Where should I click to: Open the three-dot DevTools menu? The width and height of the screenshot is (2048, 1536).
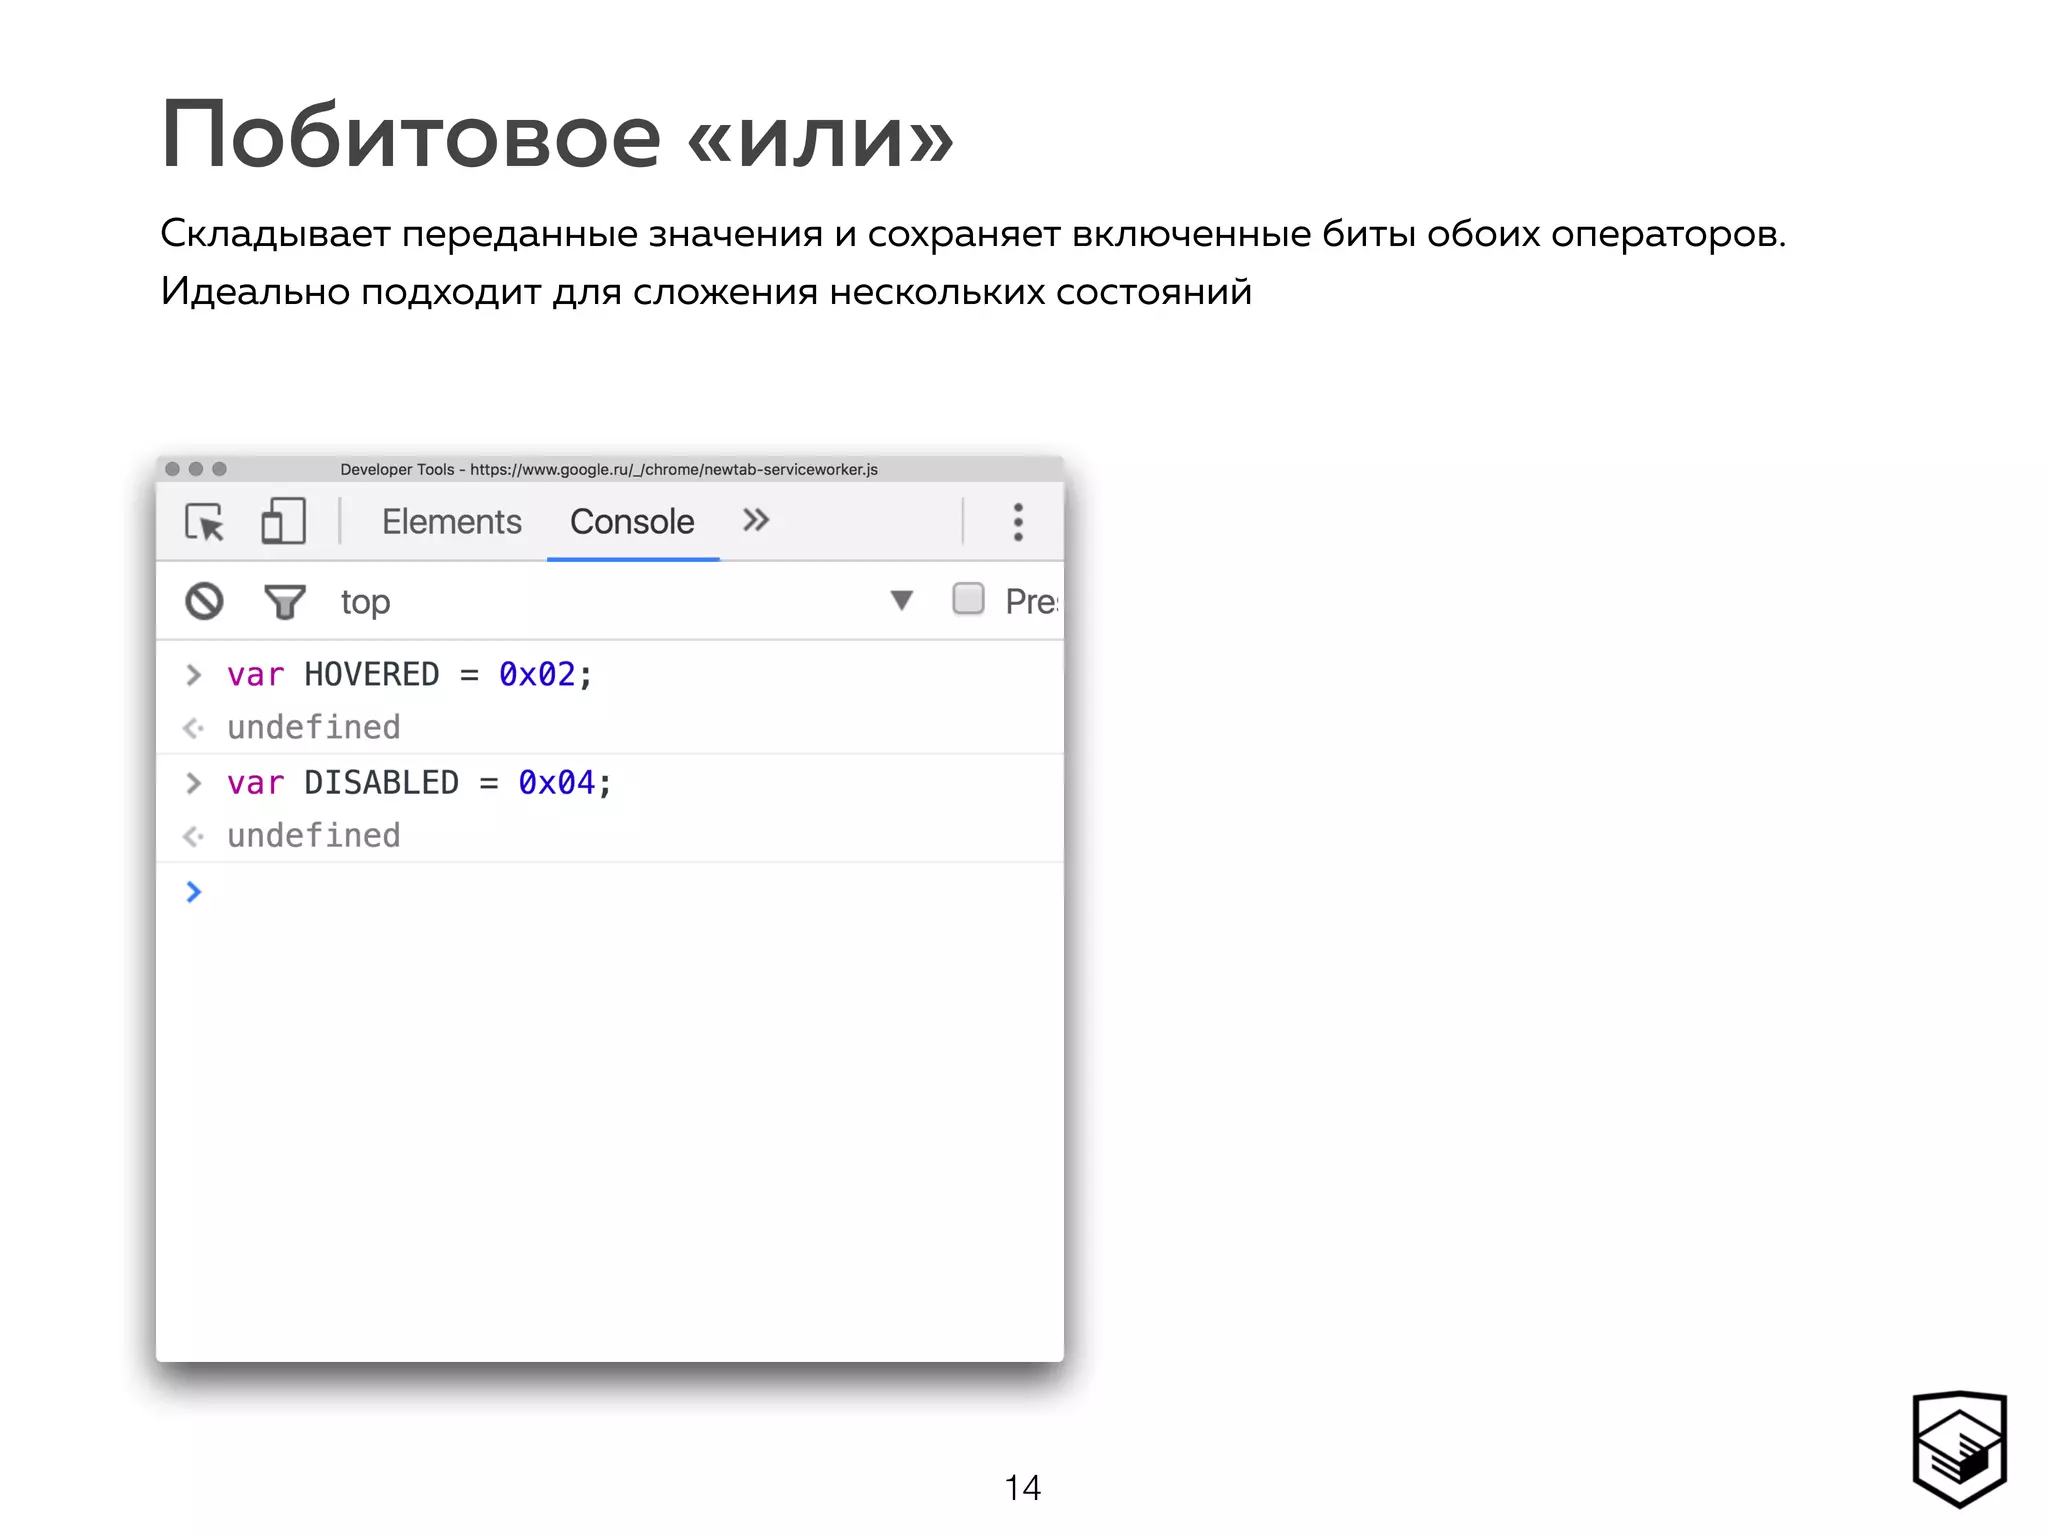[1018, 522]
